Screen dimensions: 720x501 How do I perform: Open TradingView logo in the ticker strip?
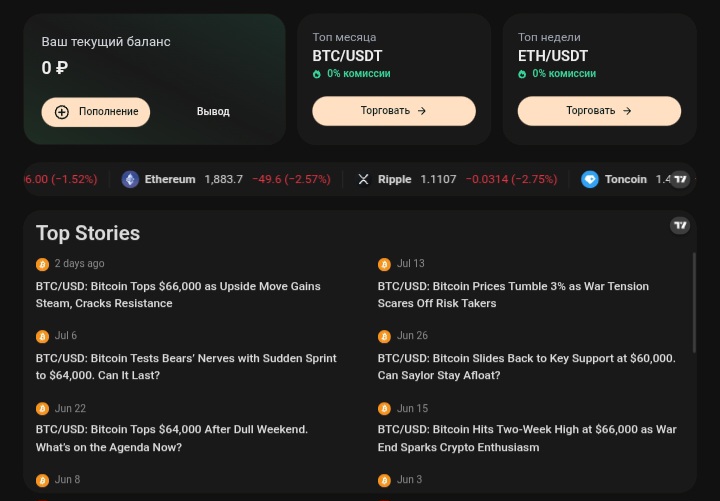680,179
